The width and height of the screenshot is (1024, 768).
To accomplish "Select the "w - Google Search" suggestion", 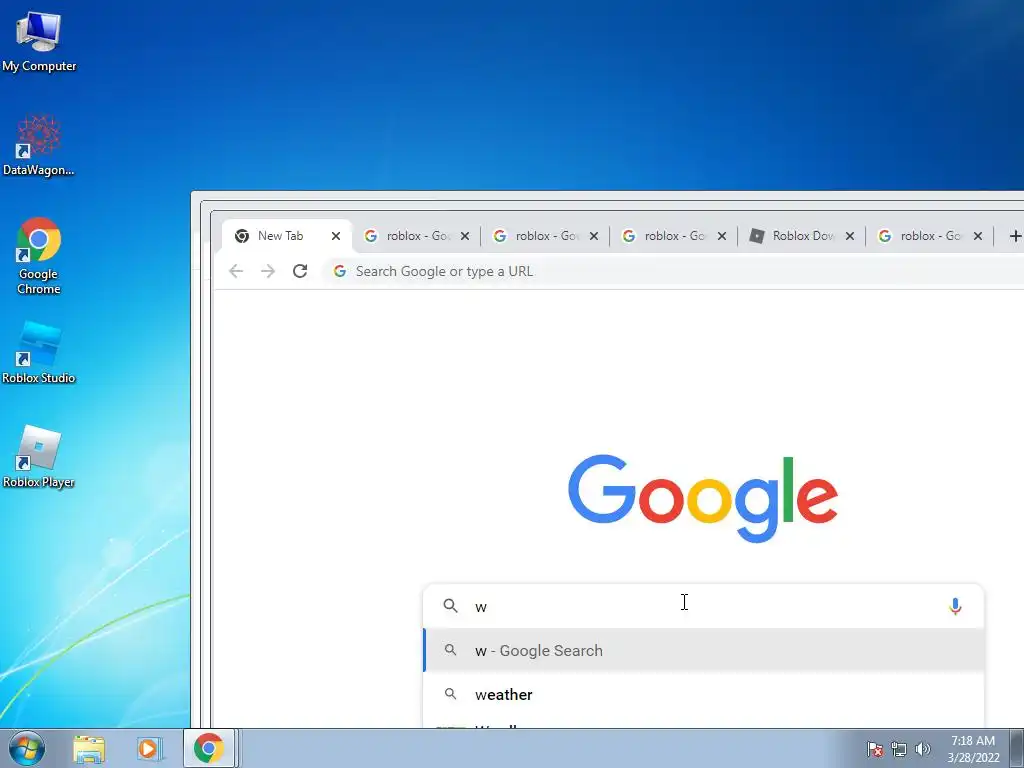I will click(x=703, y=650).
